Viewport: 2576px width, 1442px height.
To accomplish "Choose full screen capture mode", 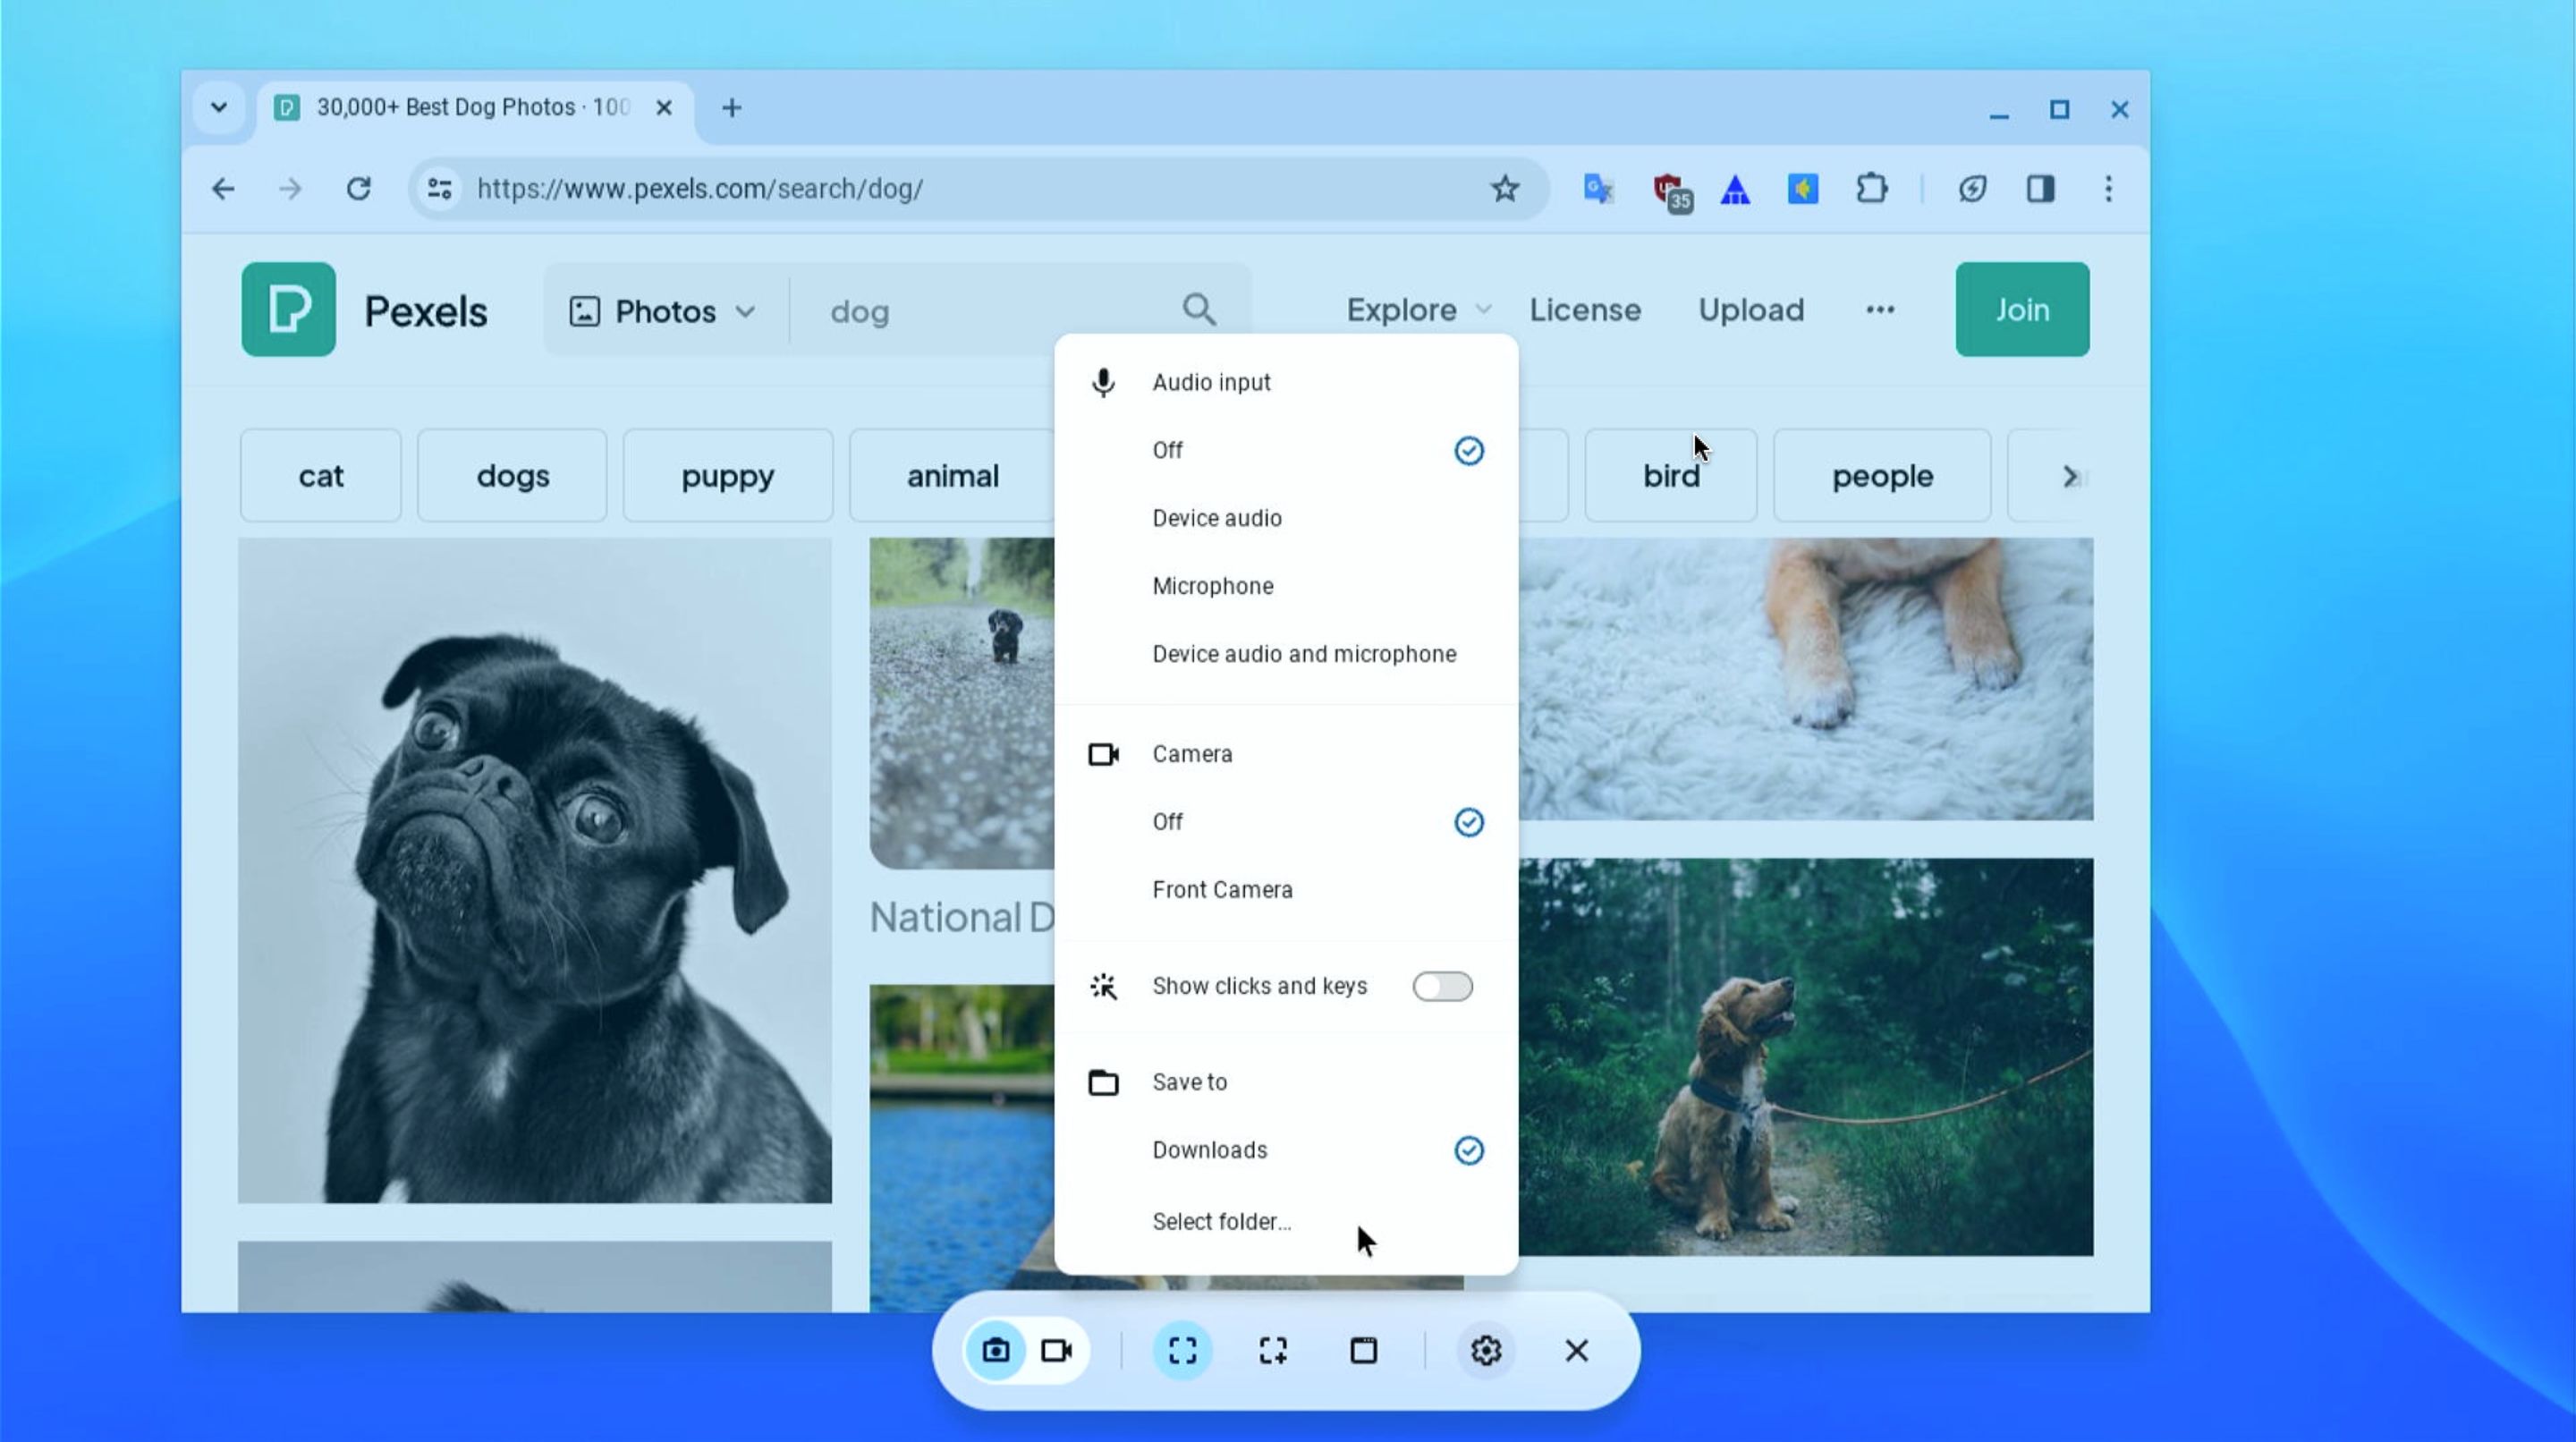I will click(1182, 1350).
